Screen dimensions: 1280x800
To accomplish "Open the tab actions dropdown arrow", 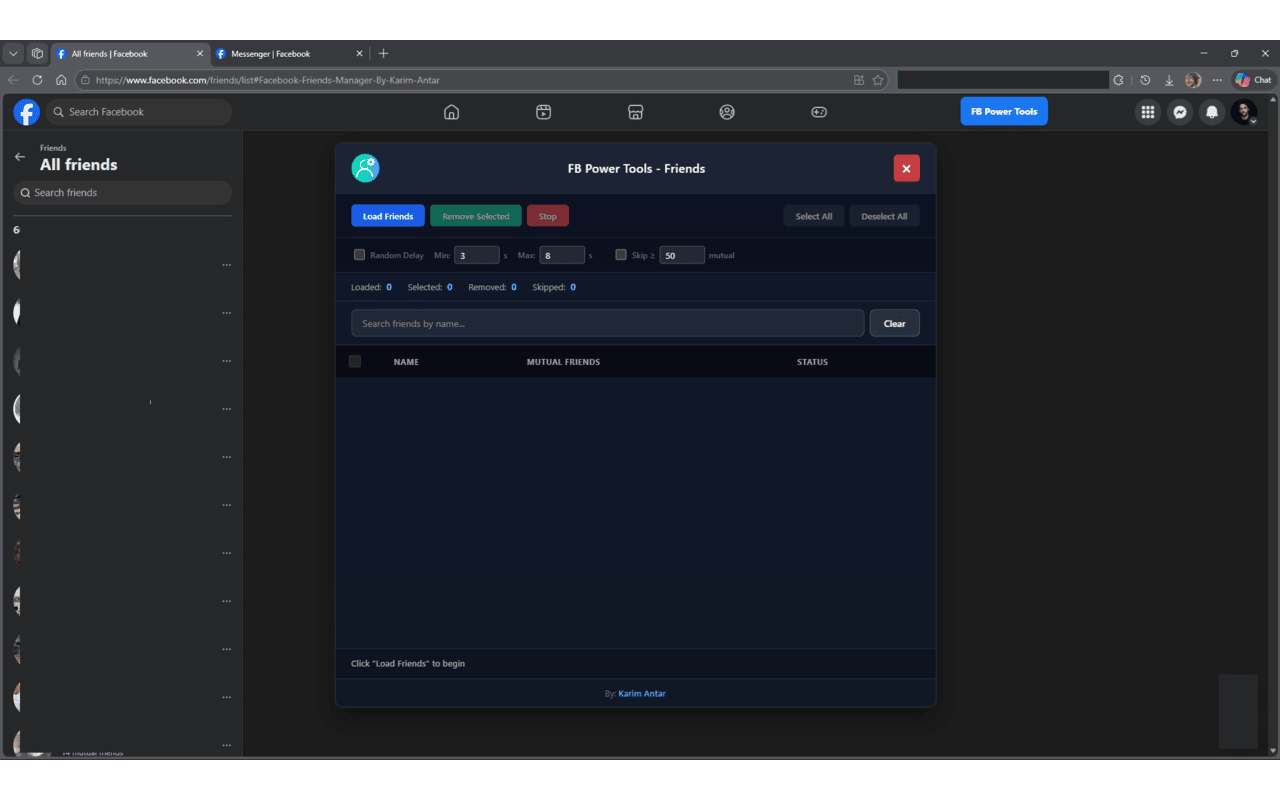I will (x=13, y=54).
